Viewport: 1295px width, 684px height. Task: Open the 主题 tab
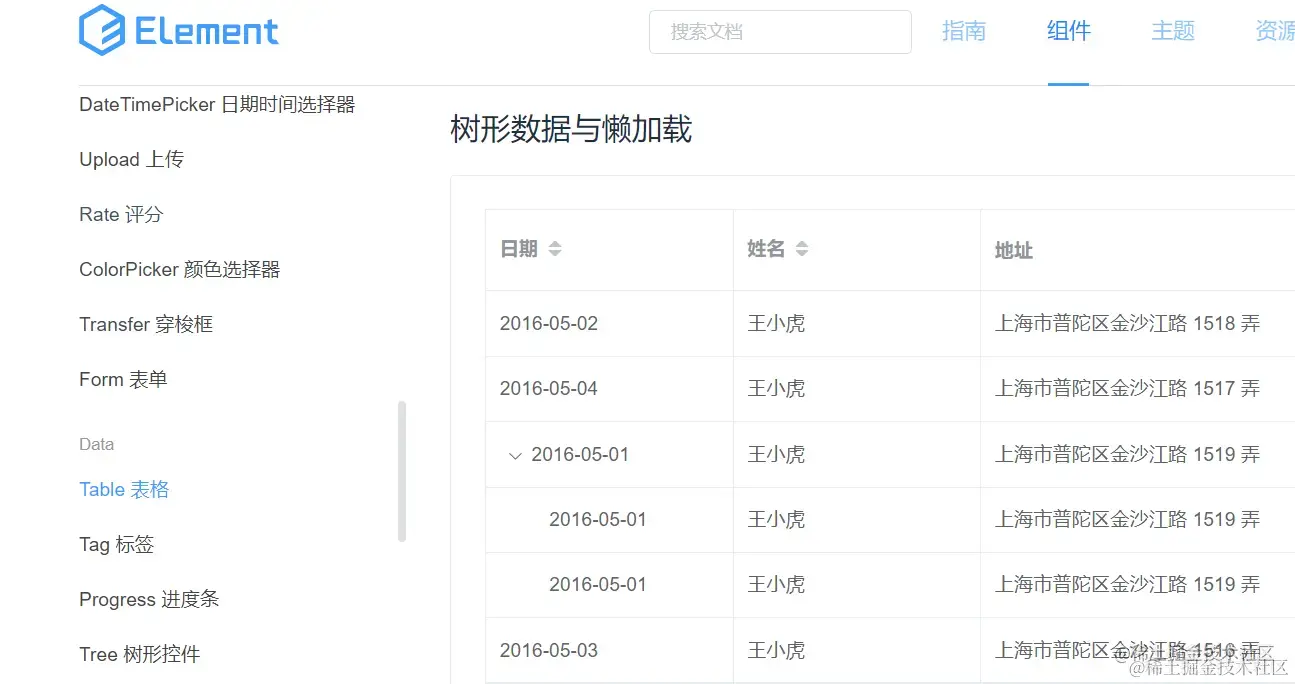[1173, 31]
